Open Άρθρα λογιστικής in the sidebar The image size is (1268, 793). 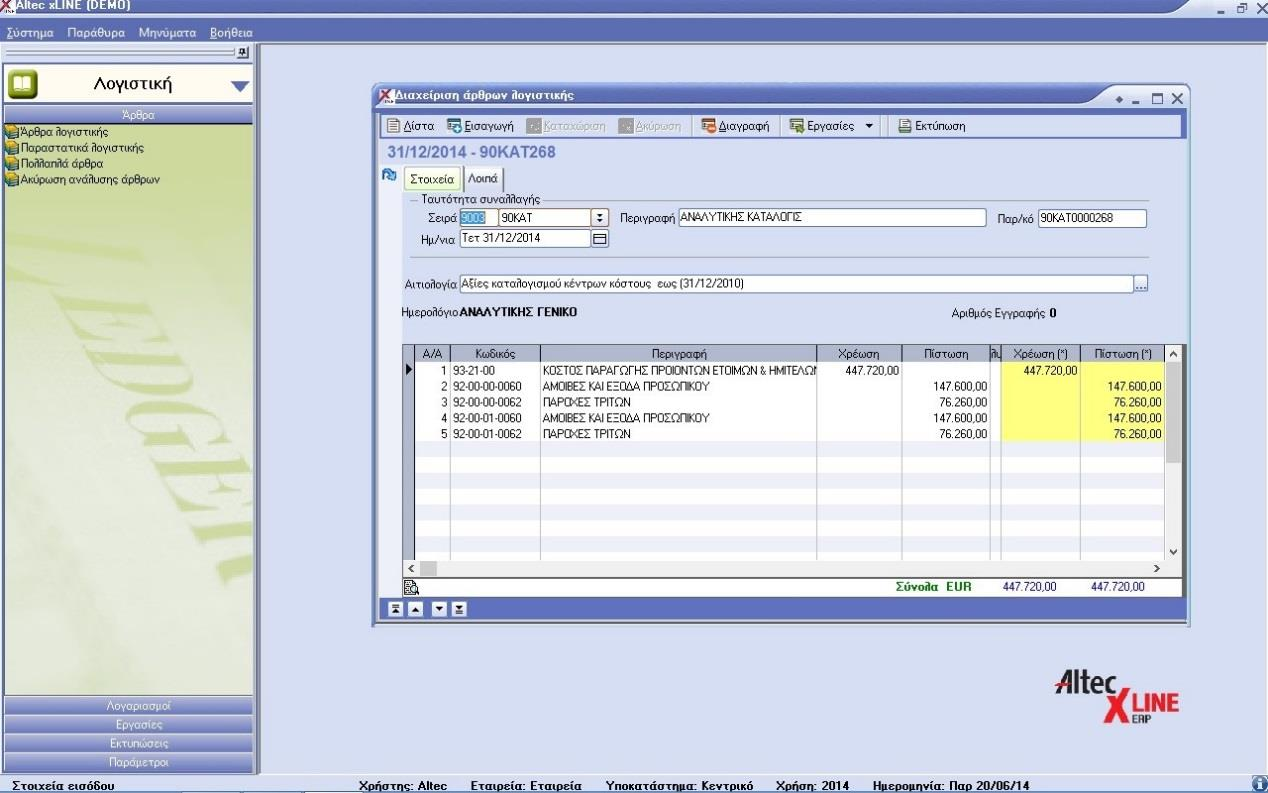pos(56,131)
